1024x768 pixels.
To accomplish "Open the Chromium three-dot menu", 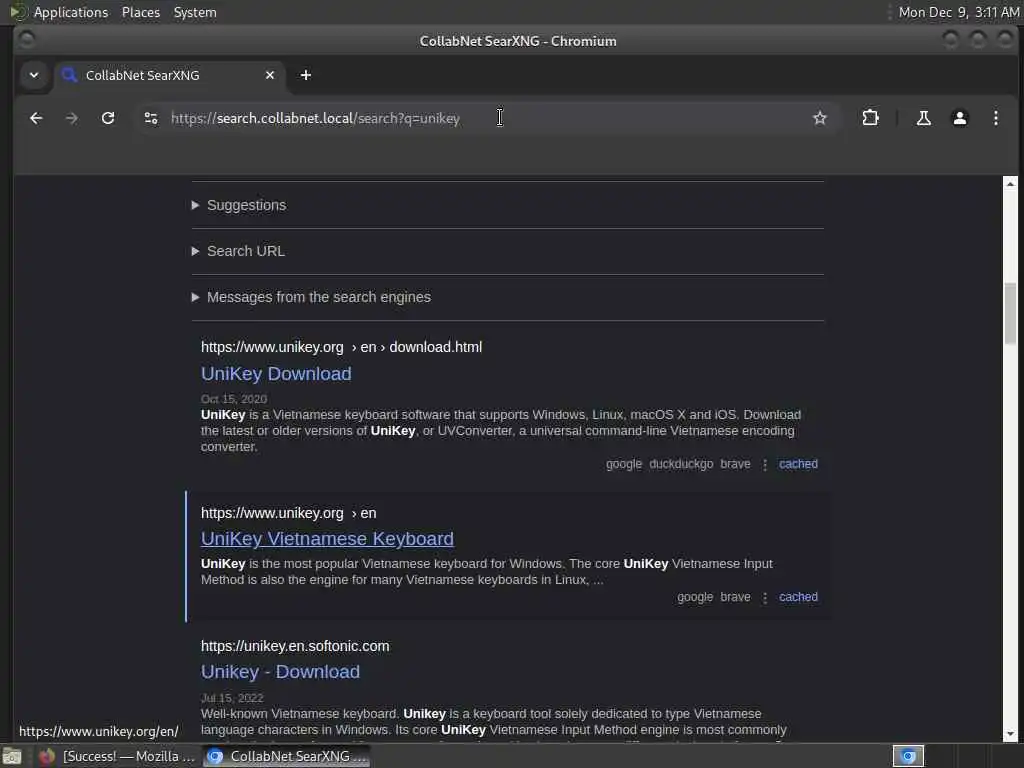I will (x=995, y=118).
